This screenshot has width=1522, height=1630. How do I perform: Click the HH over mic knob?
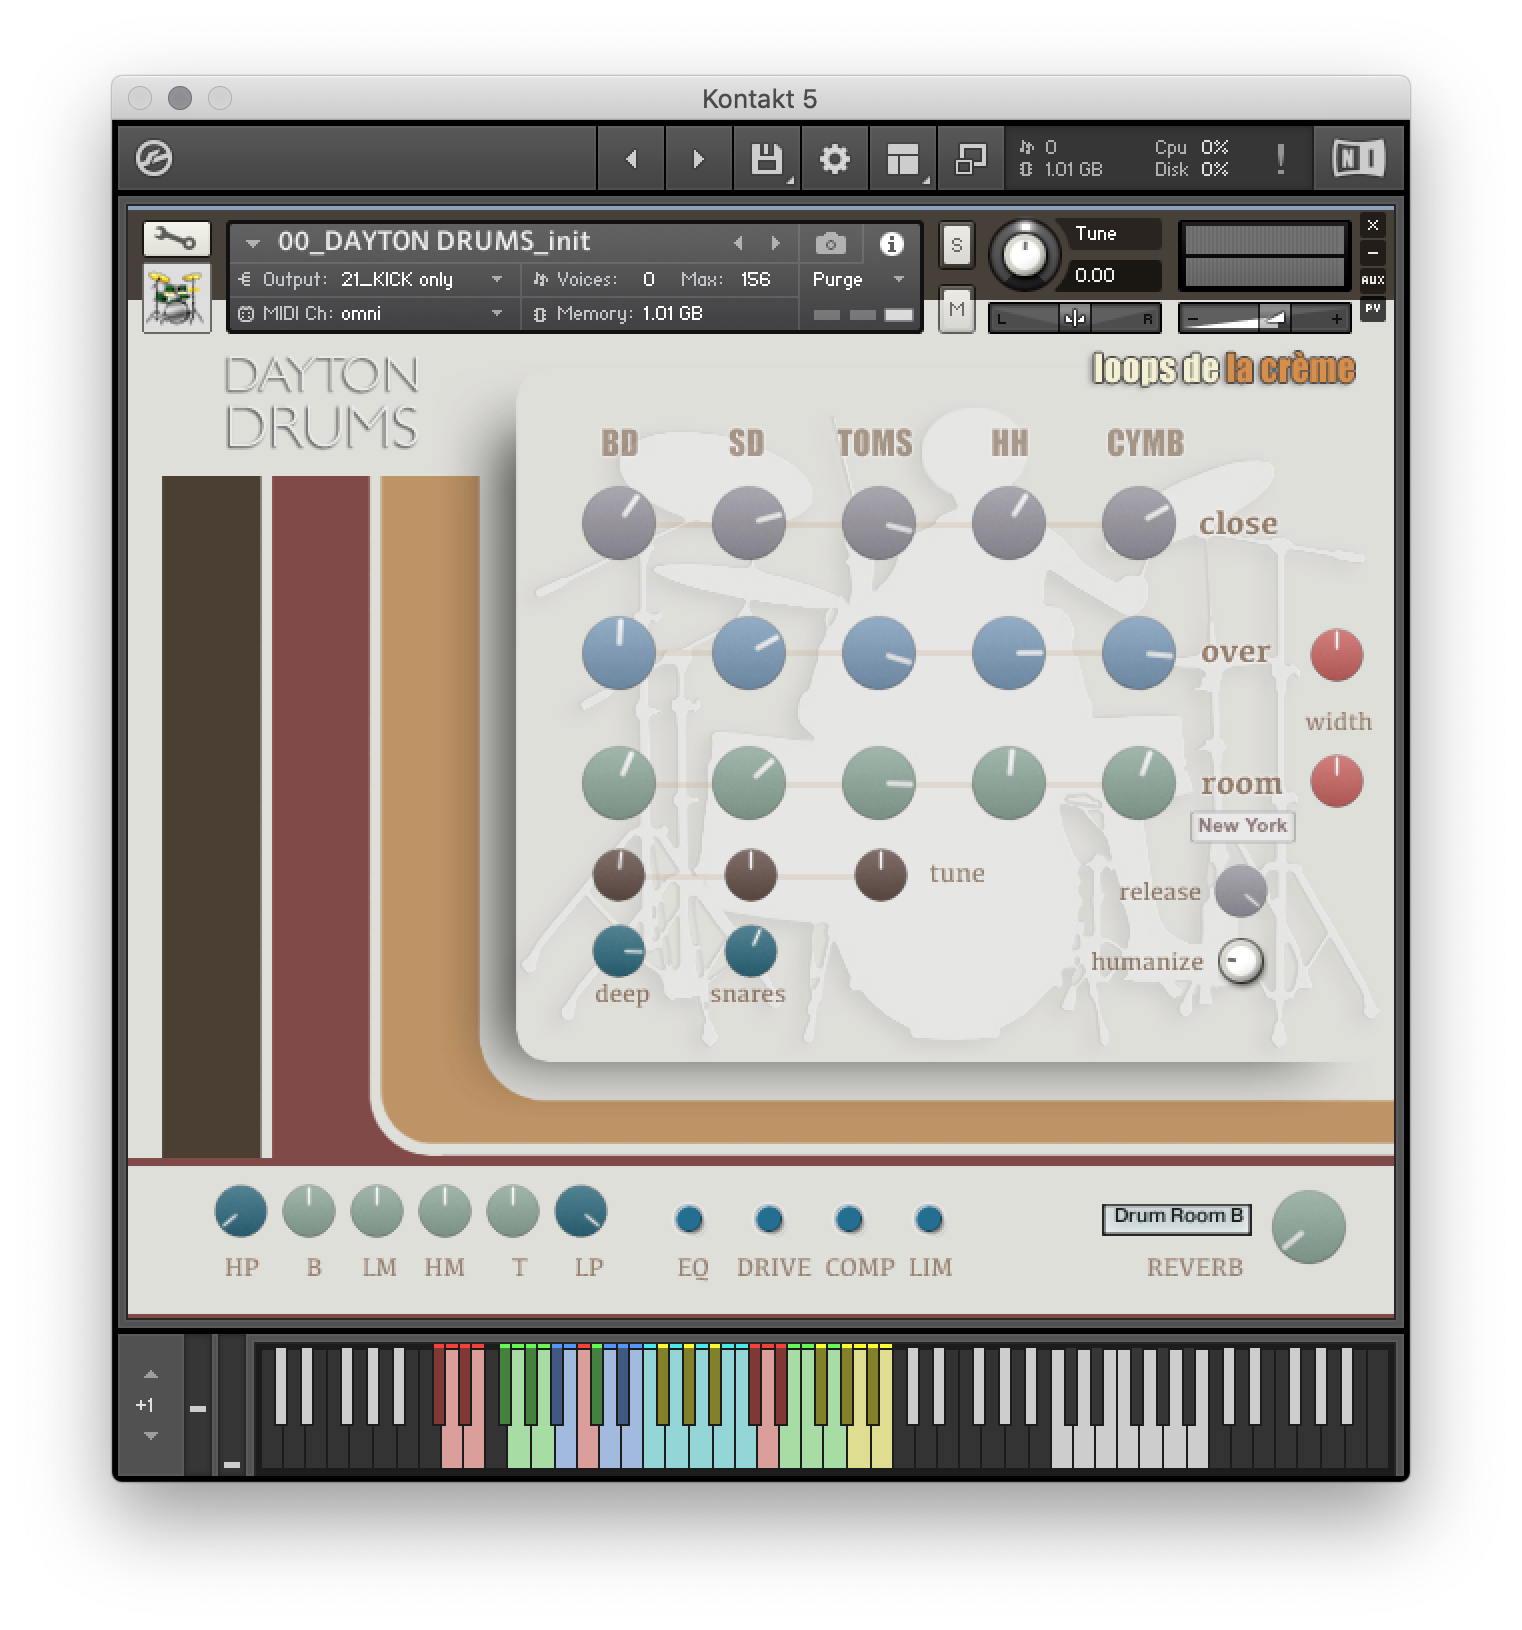[x=1009, y=653]
